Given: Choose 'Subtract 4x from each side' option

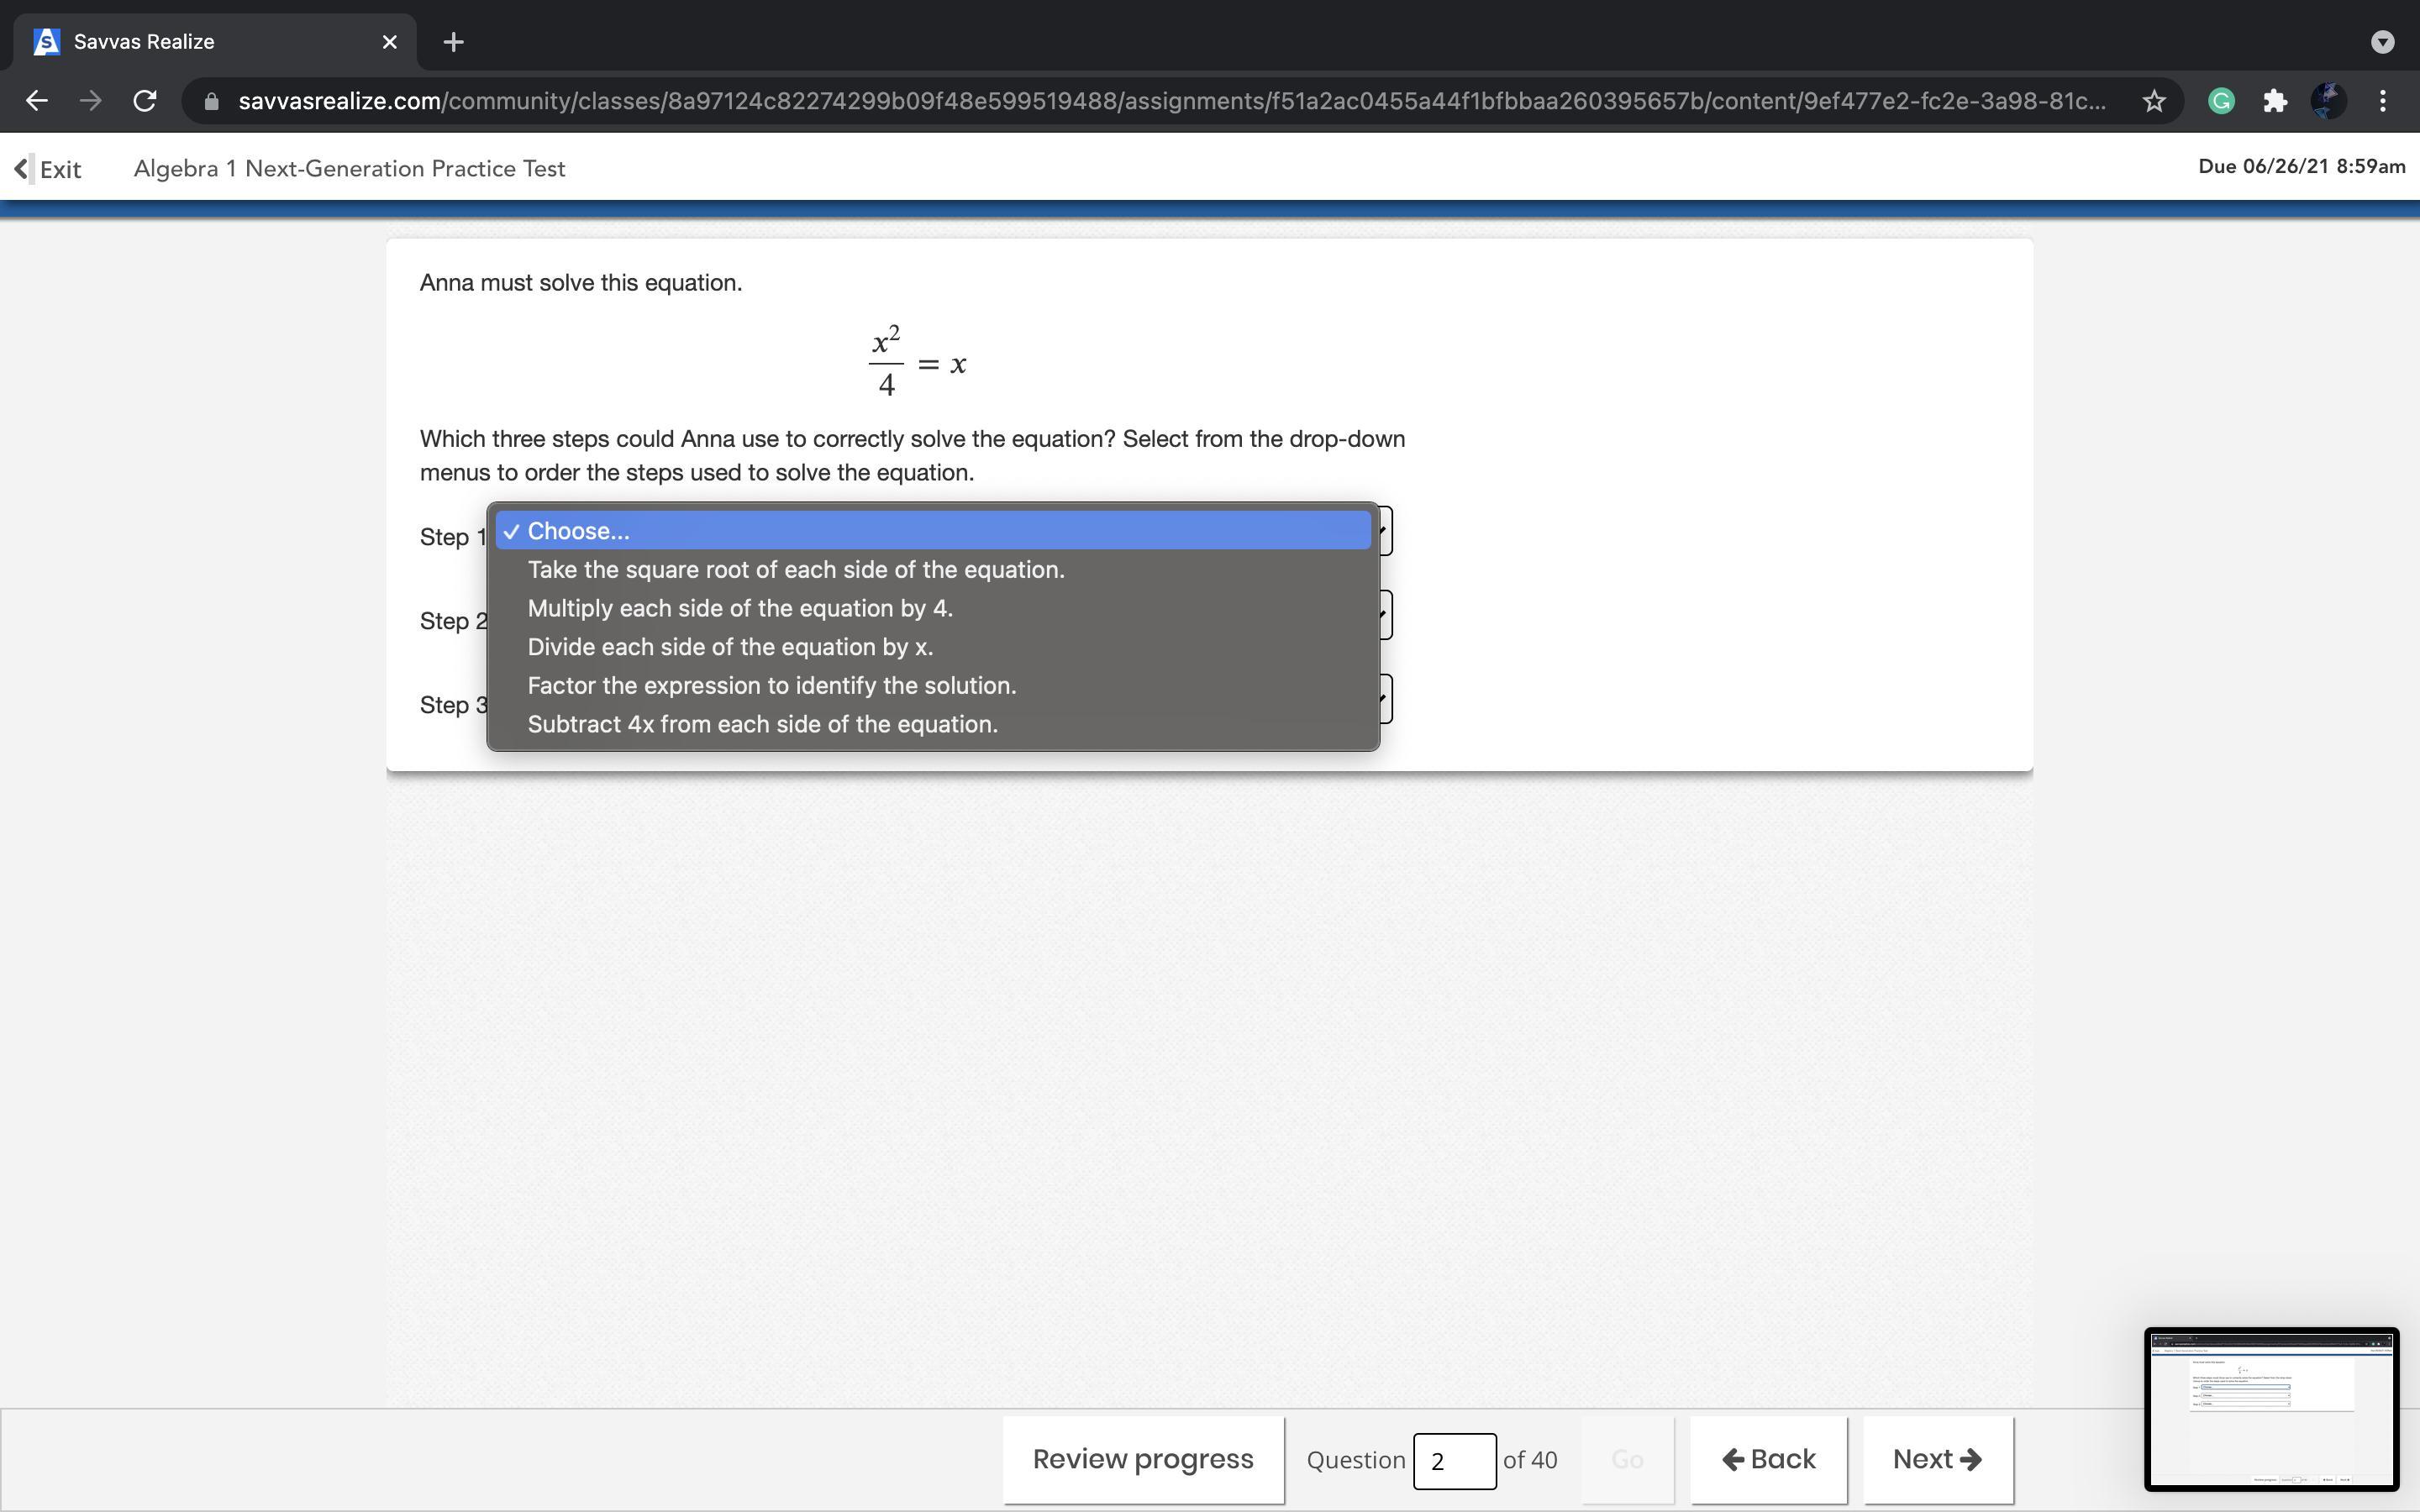Looking at the screenshot, I should point(762,725).
